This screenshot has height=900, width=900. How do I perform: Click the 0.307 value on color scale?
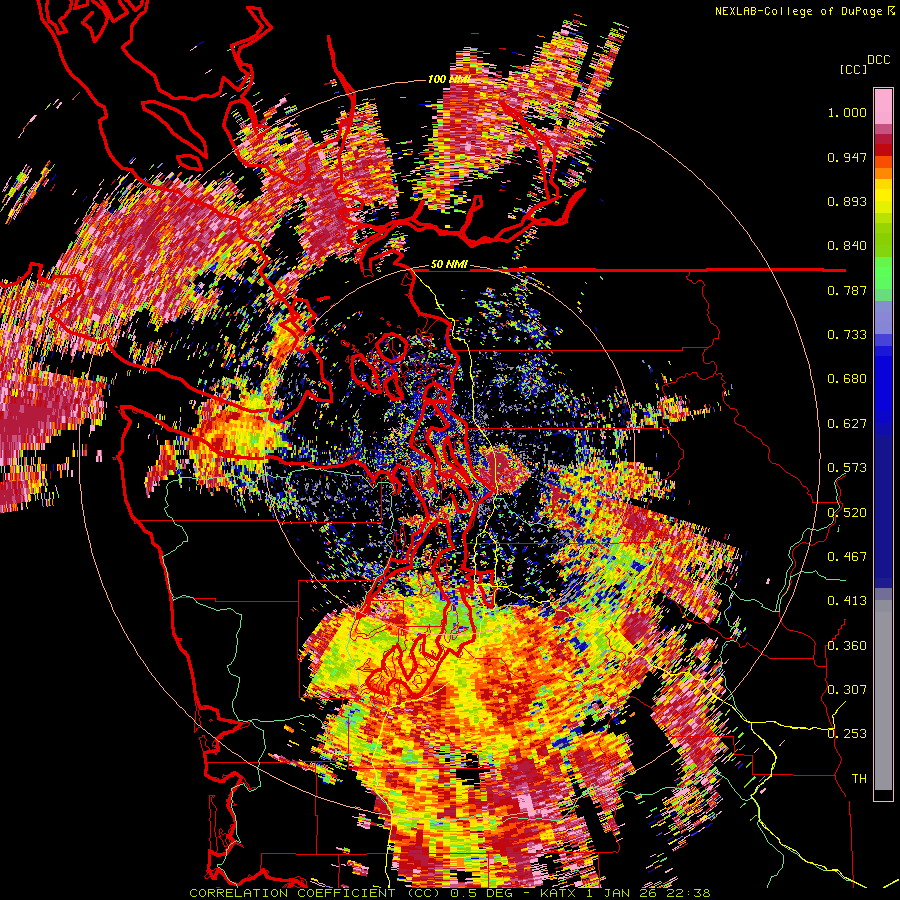coord(847,690)
